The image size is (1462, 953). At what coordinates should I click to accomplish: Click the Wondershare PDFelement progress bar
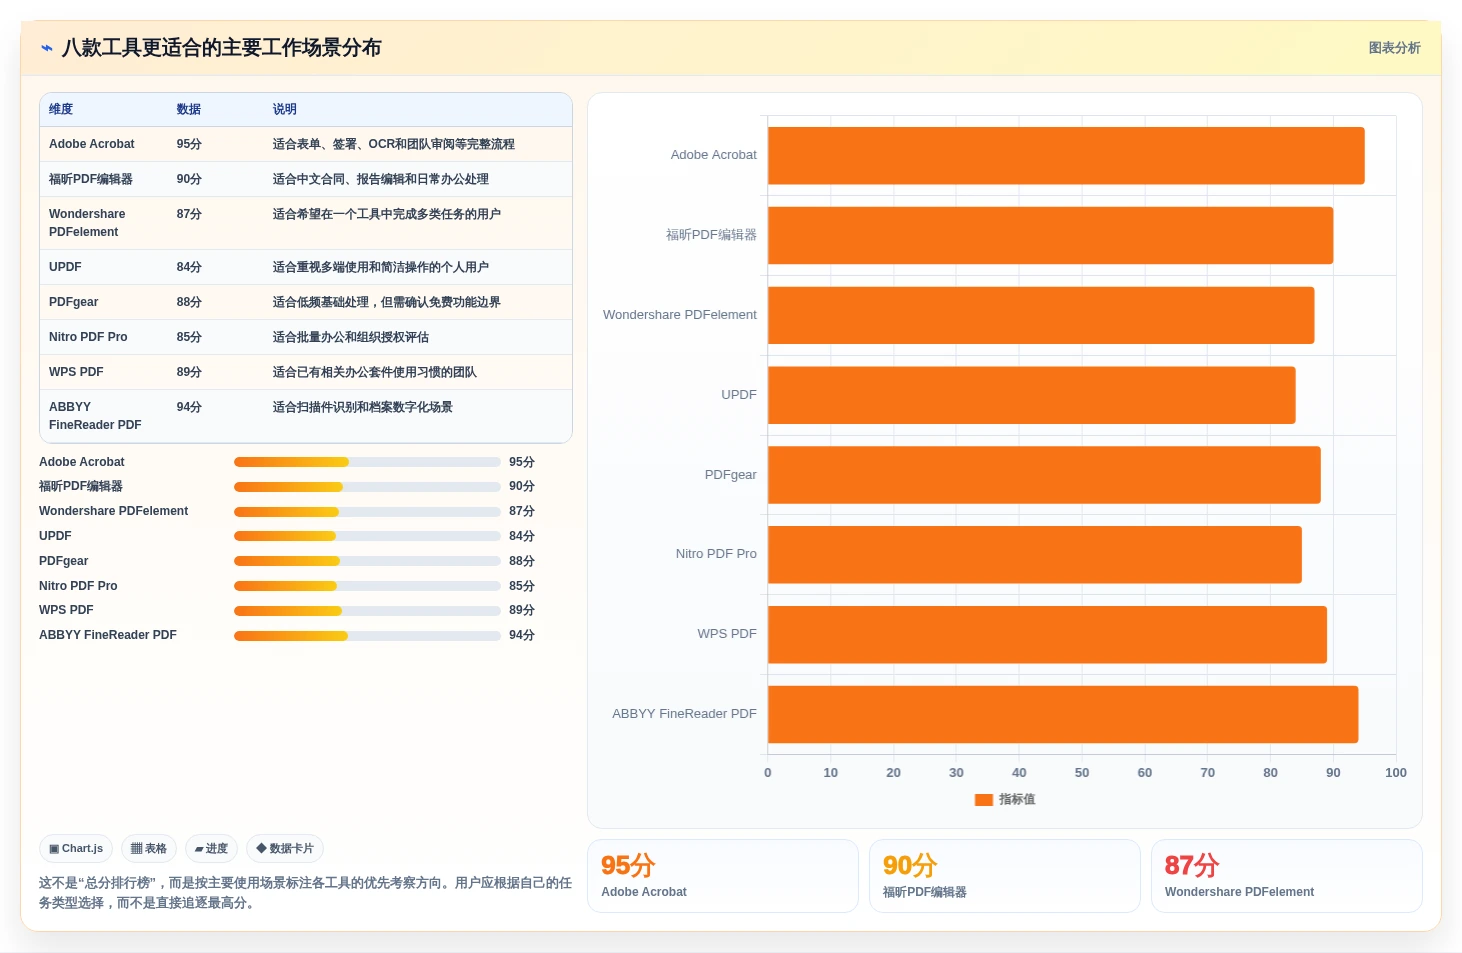click(x=367, y=512)
